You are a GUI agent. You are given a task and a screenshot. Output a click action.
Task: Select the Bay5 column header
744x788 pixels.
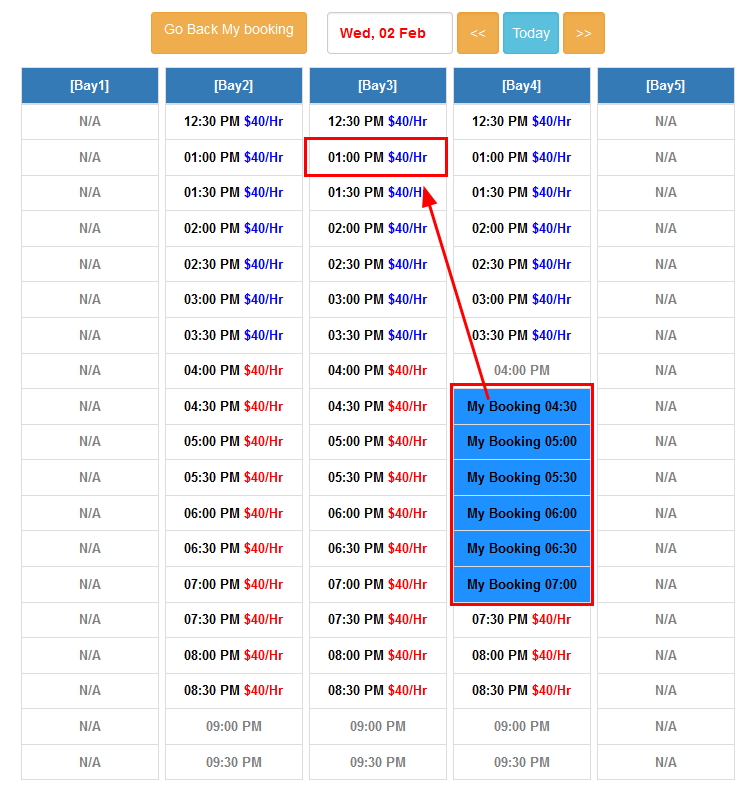tap(666, 86)
